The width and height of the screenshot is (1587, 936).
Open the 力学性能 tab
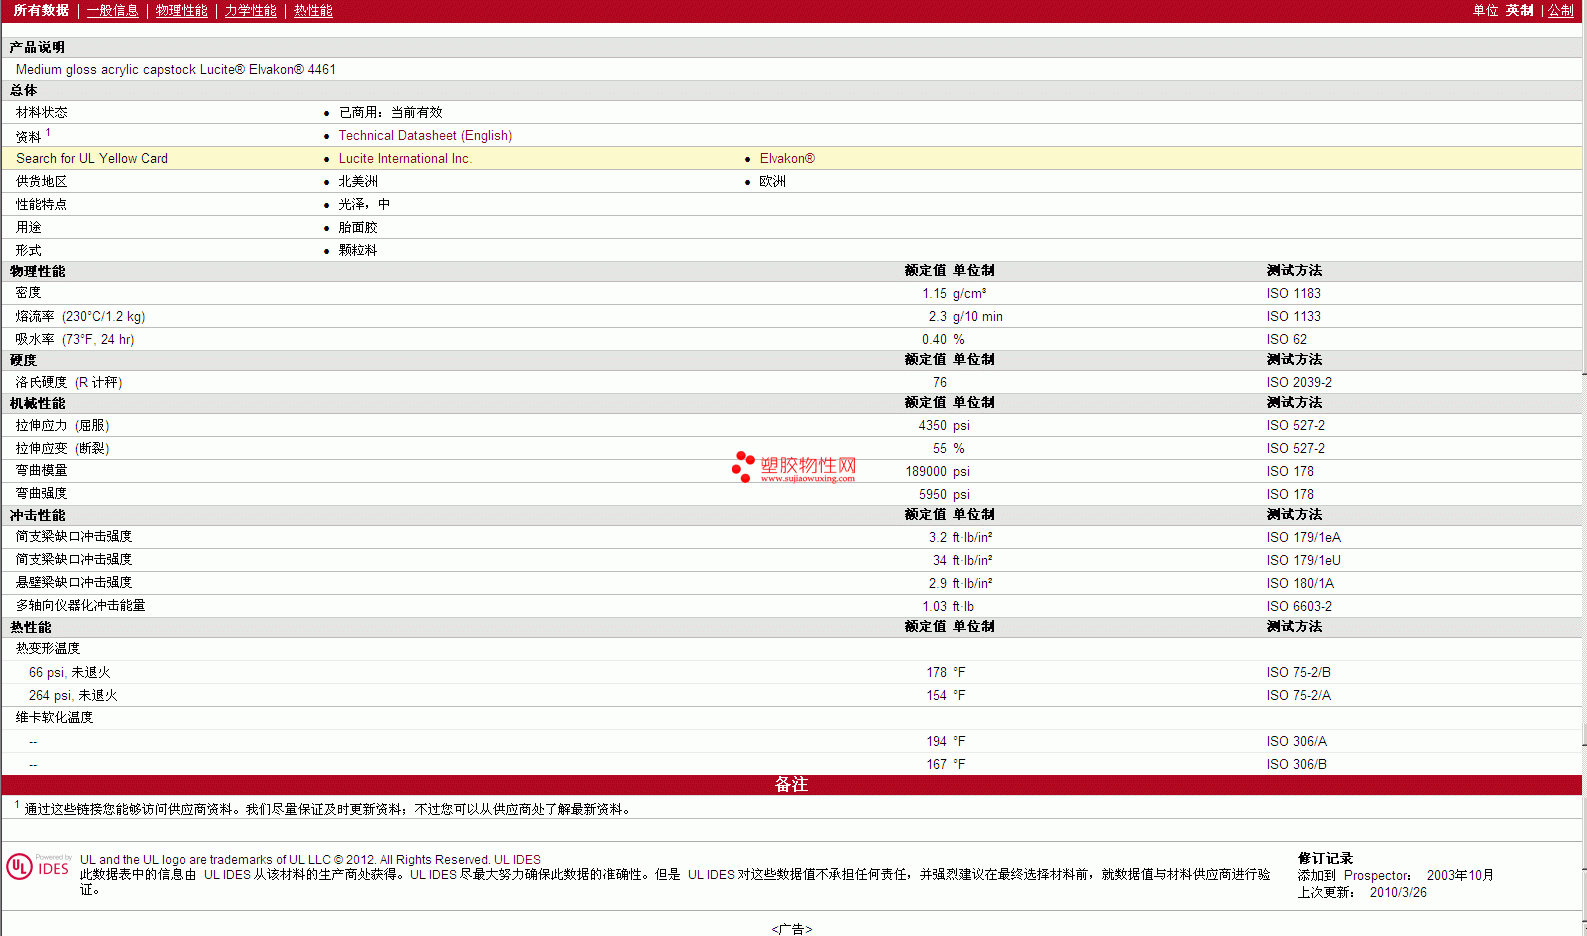(250, 11)
